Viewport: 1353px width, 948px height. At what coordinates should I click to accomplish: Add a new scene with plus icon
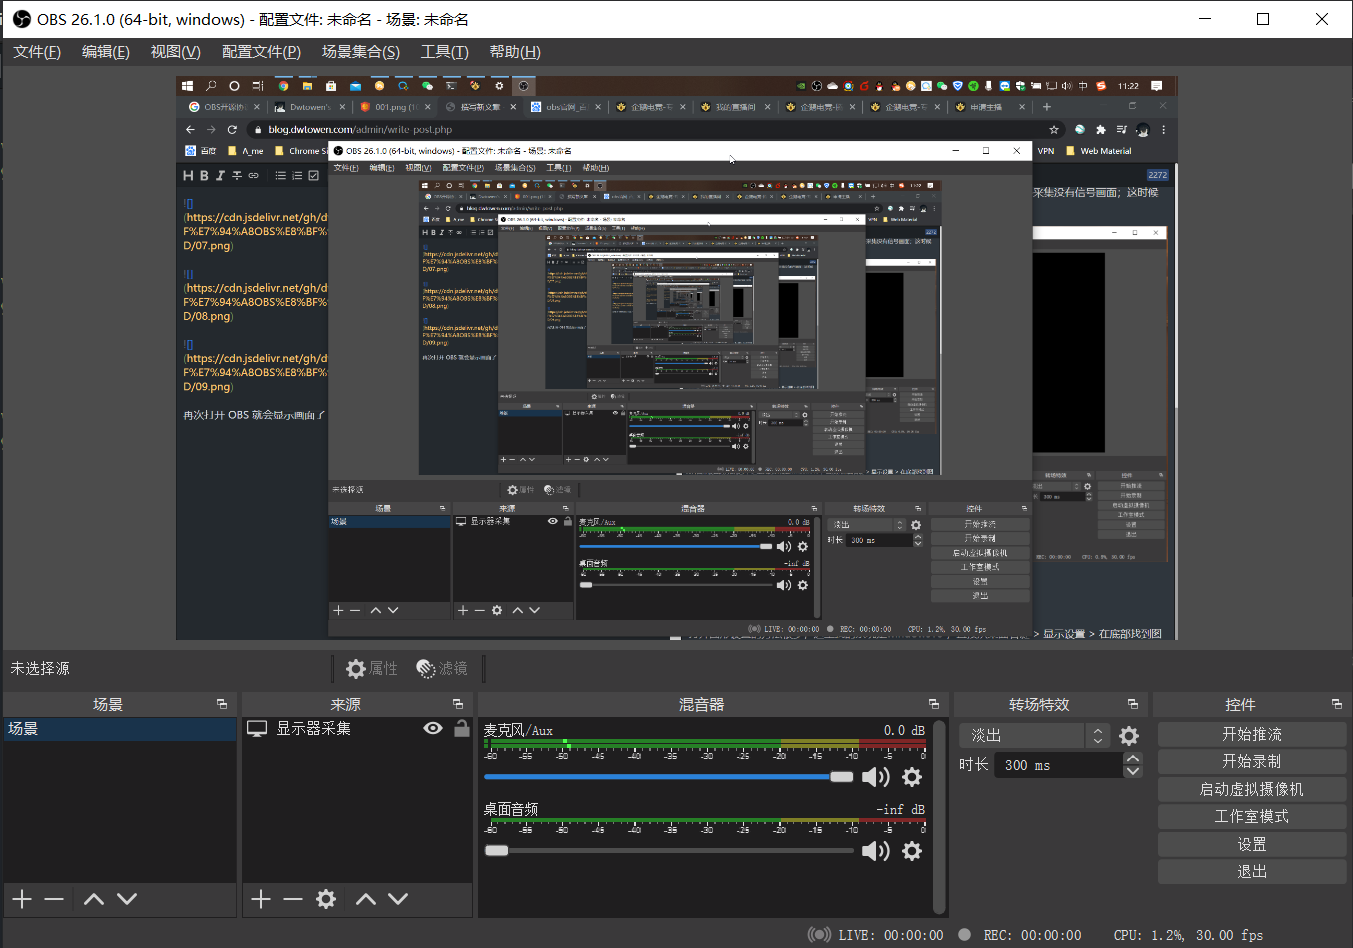click(22, 899)
